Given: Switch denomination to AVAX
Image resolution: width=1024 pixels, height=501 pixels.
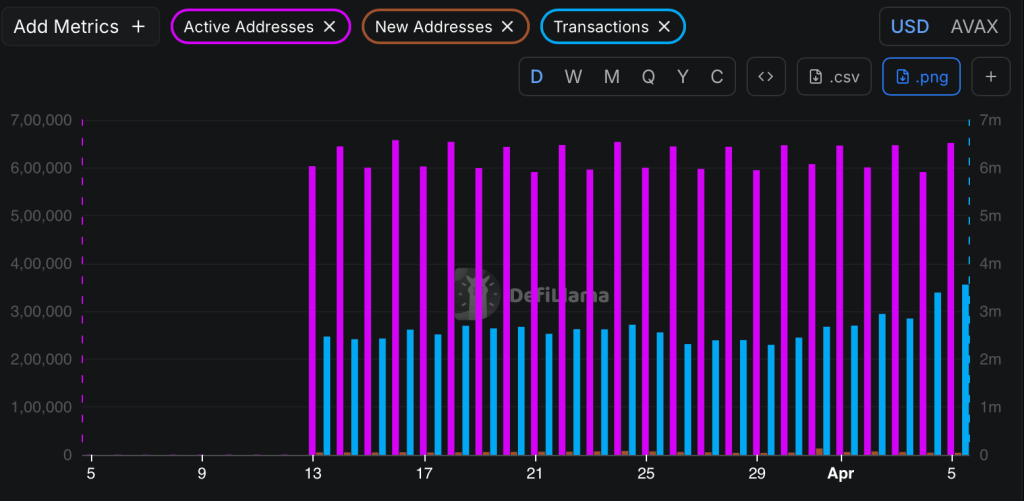Looking at the screenshot, I should tap(974, 27).
